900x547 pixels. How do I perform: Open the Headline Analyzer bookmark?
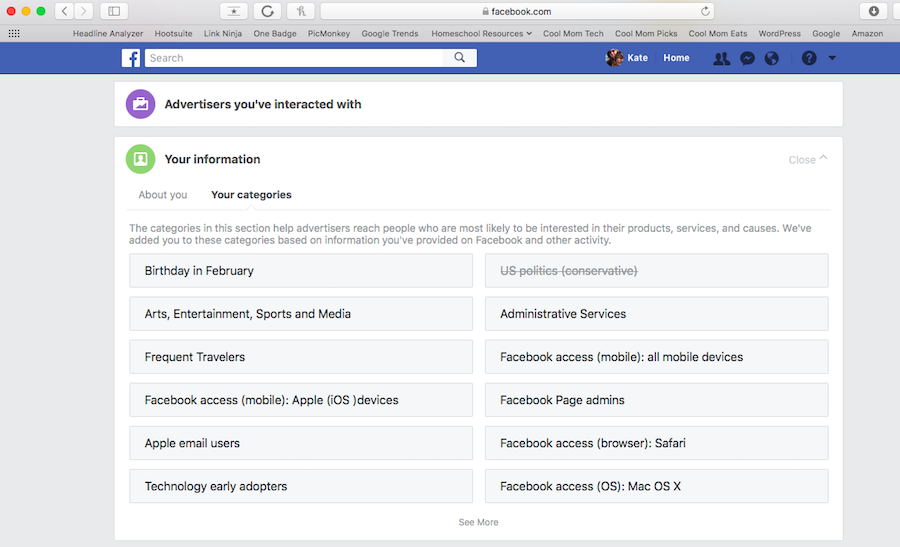click(108, 33)
